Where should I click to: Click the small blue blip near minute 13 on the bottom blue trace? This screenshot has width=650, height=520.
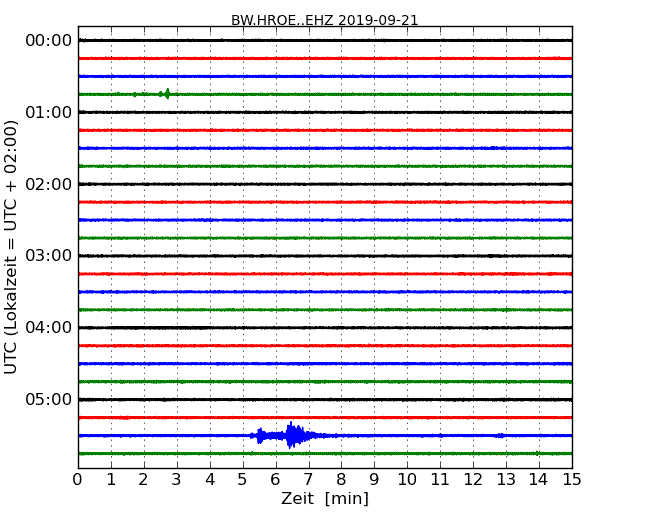(501, 435)
